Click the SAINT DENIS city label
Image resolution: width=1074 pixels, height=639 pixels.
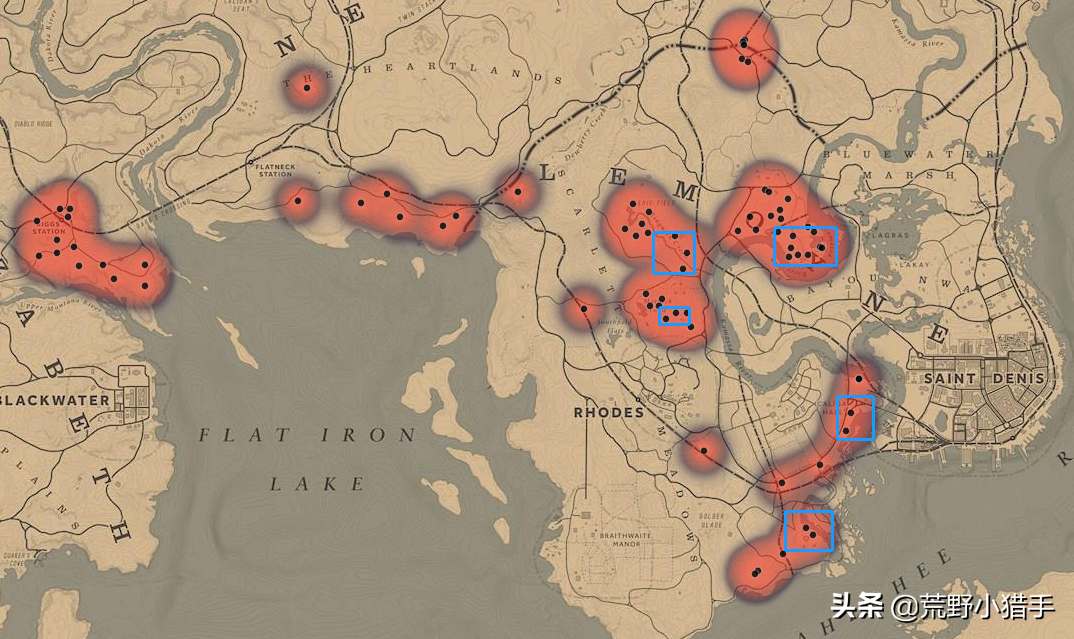coord(984,378)
